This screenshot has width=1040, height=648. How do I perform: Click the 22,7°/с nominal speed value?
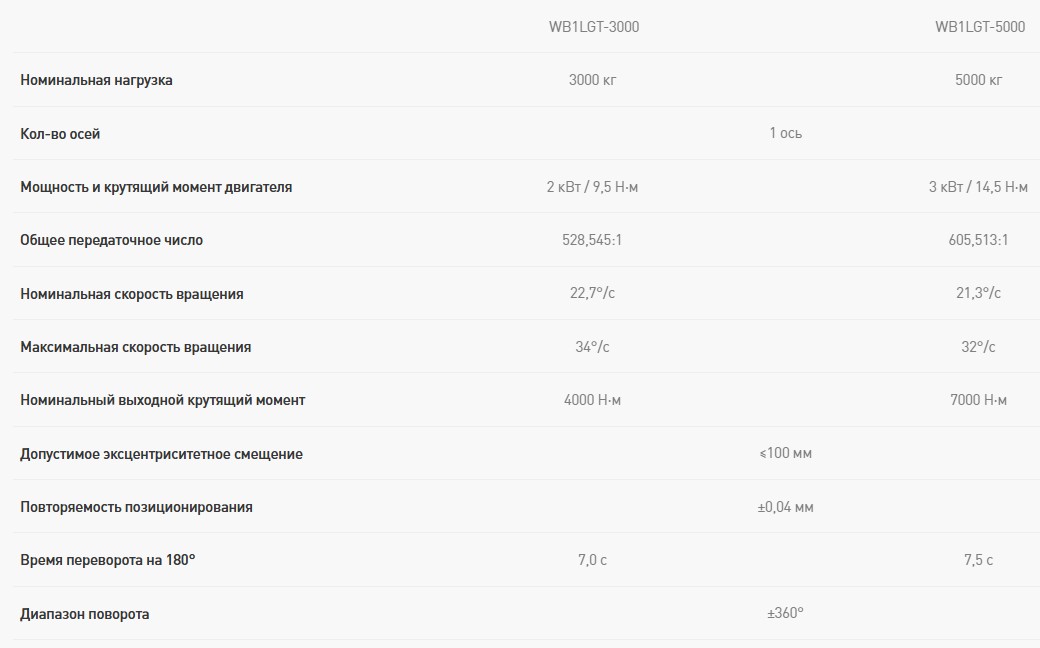(x=592, y=293)
